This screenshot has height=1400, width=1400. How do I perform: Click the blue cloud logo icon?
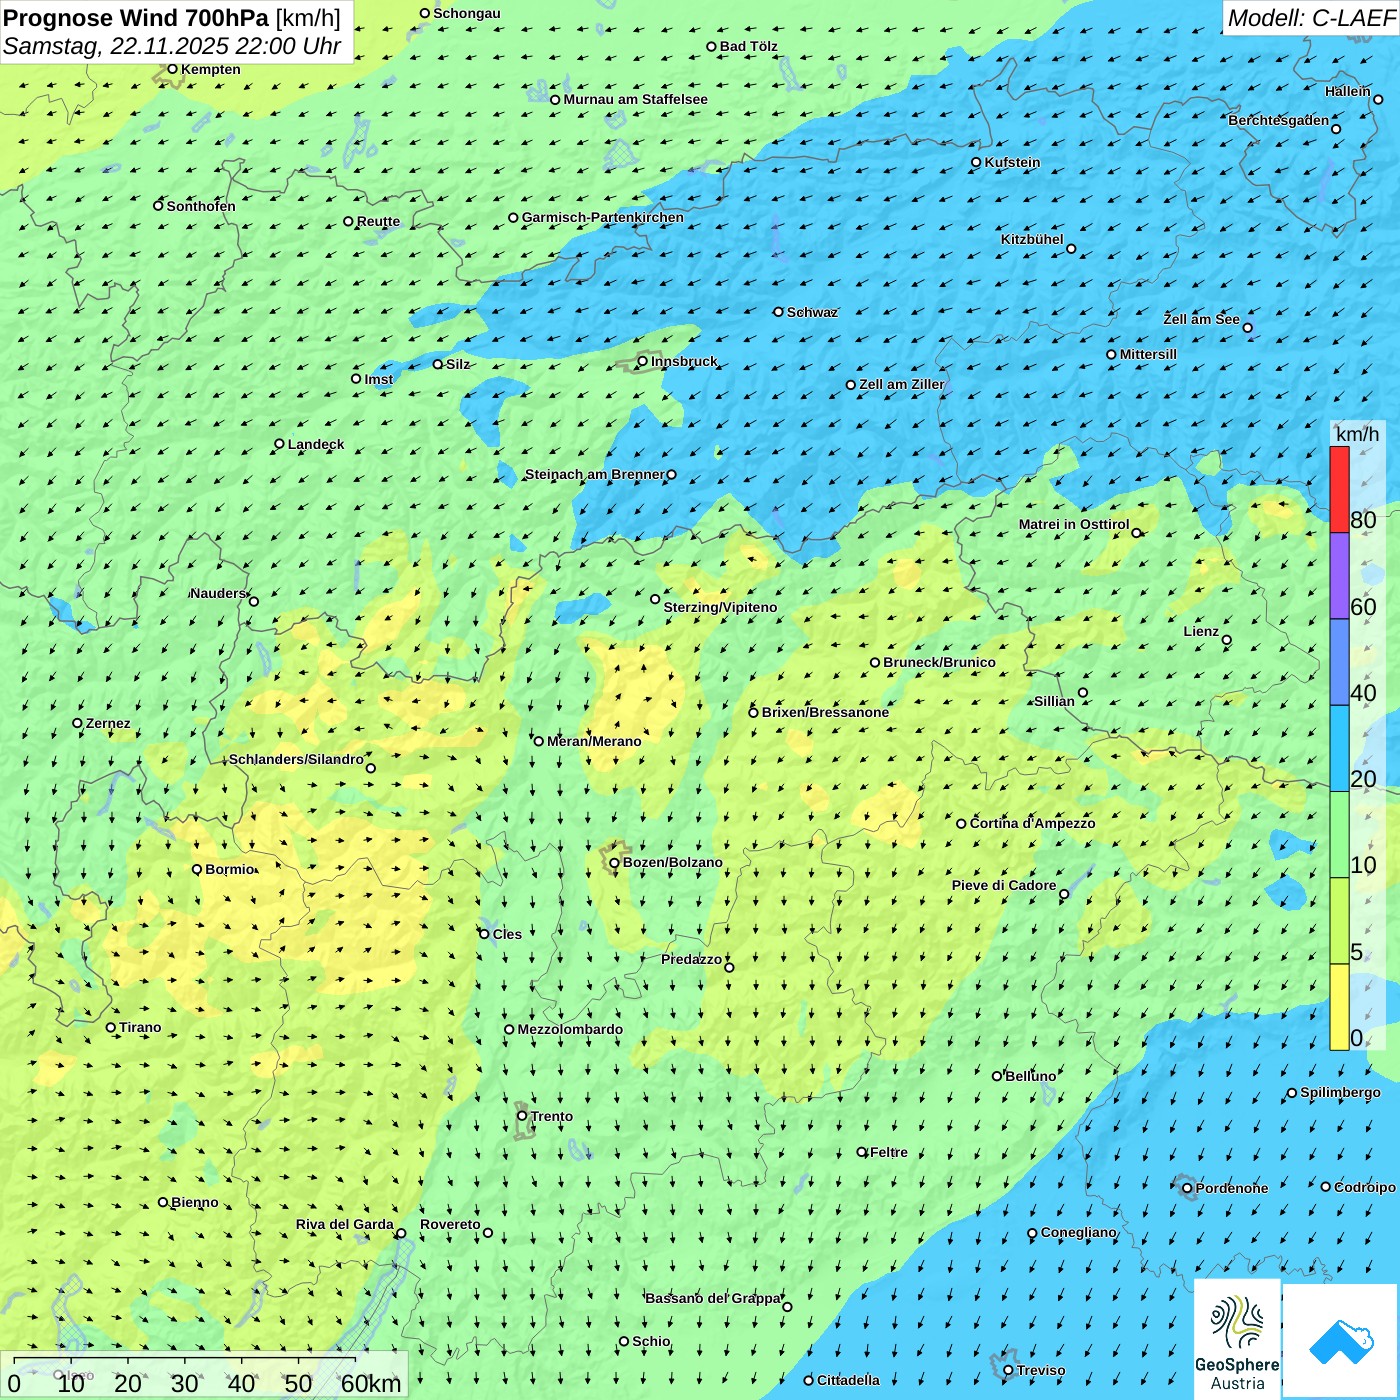tap(1341, 1341)
